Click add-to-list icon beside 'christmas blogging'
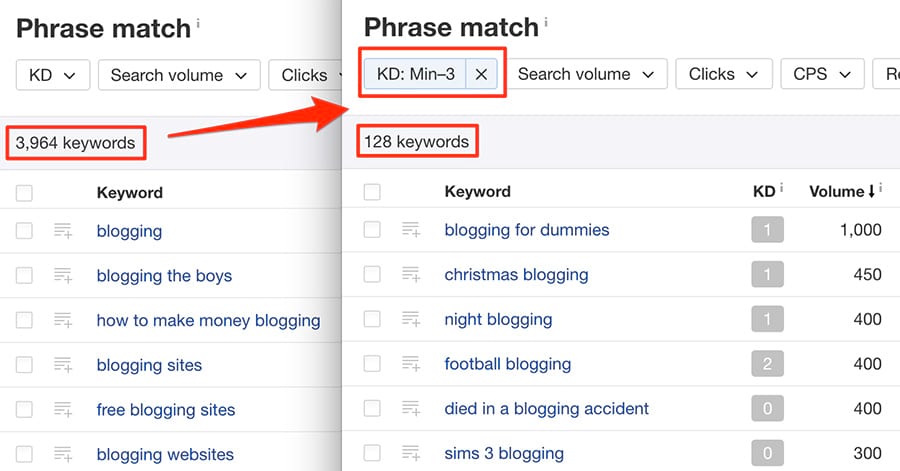The height and width of the screenshot is (471, 900). 411,275
